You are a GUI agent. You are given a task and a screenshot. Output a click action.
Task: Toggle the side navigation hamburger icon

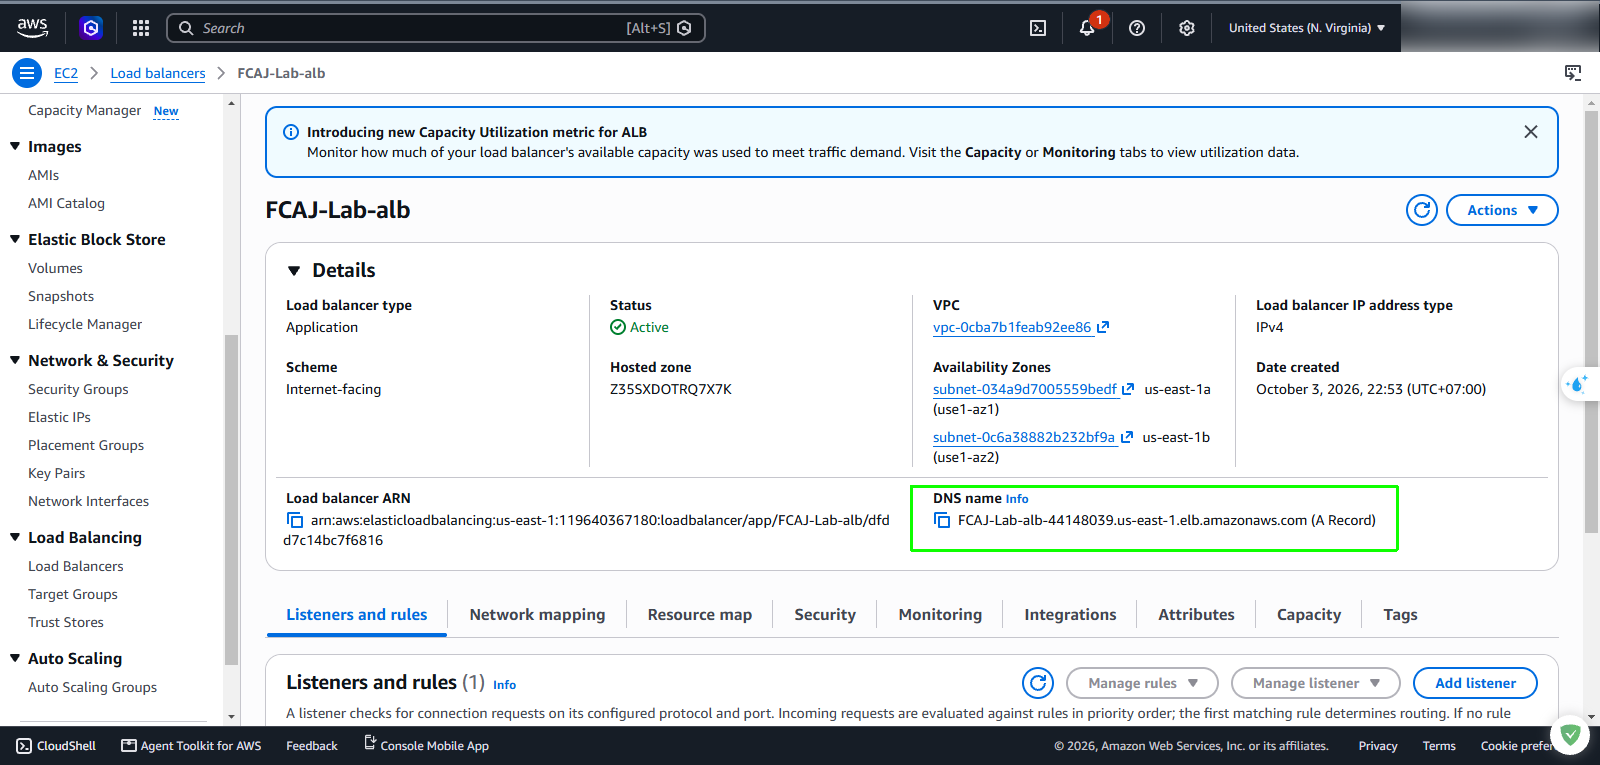point(27,73)
